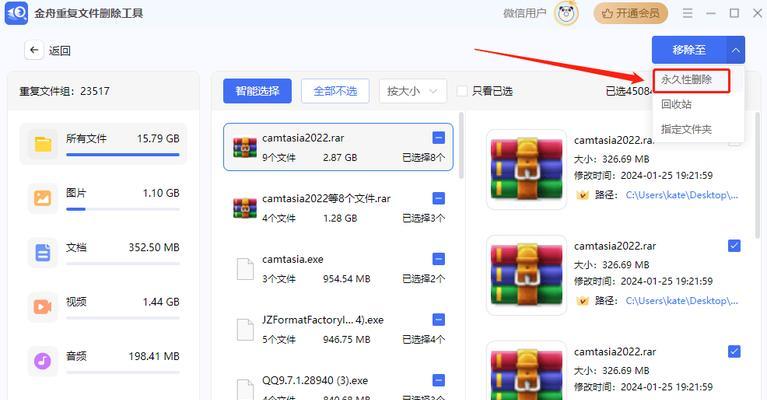
Task: Open the 按大小 sort dropdown
Action: coord(413,91)
